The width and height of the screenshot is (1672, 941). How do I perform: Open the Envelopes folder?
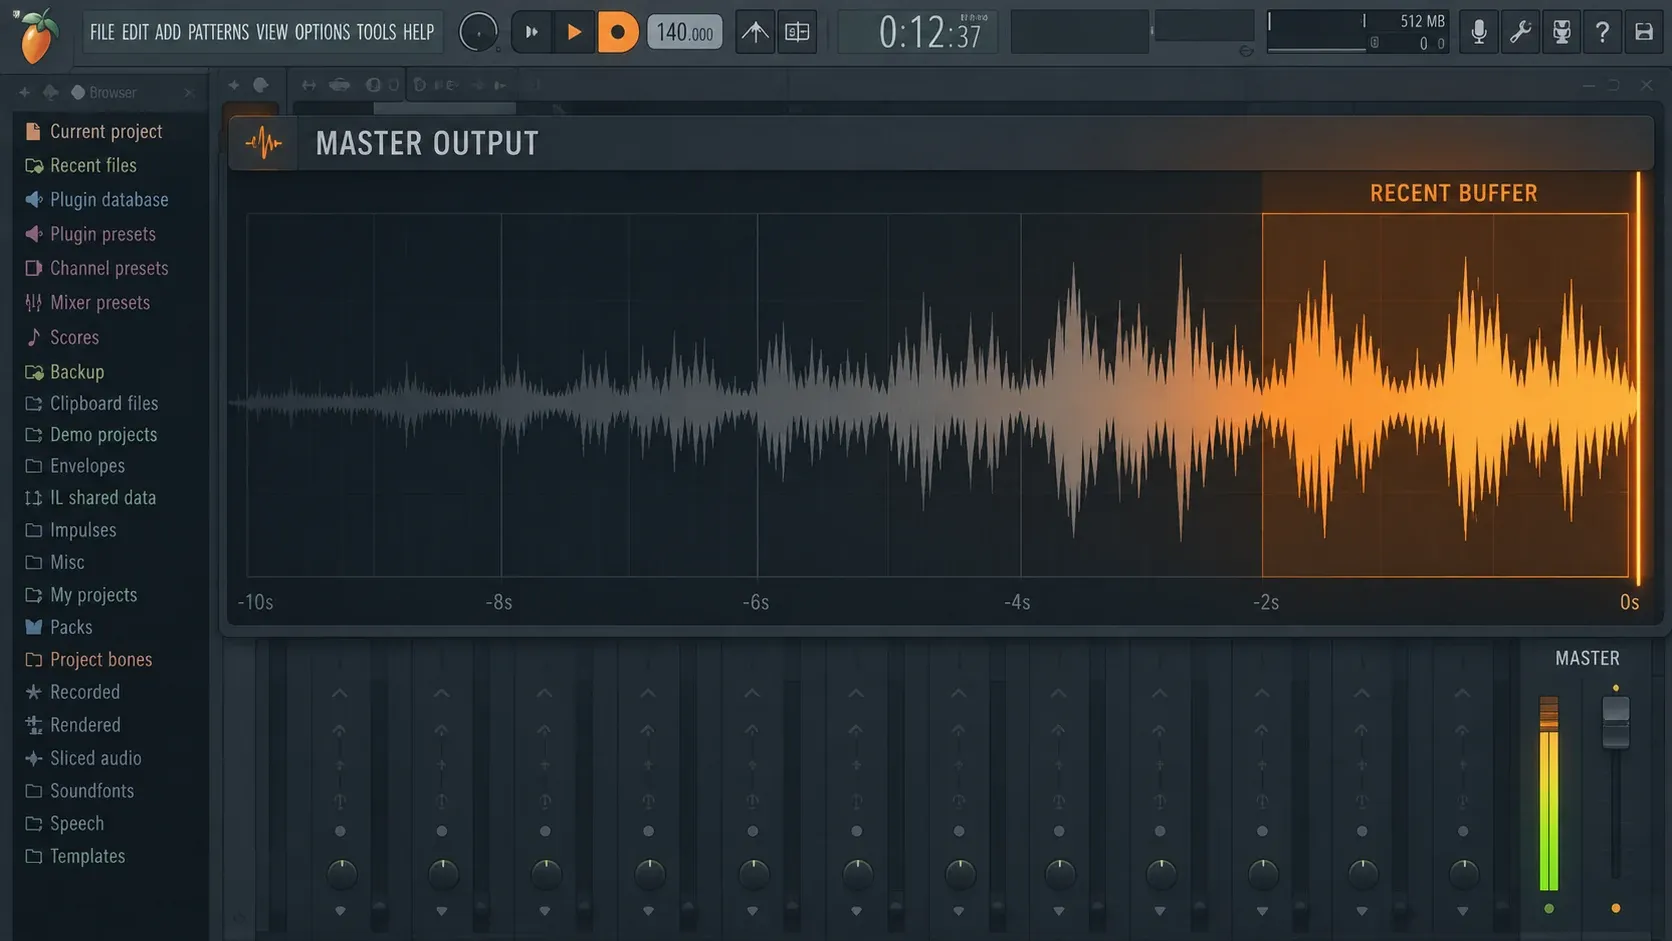[75, 466]
